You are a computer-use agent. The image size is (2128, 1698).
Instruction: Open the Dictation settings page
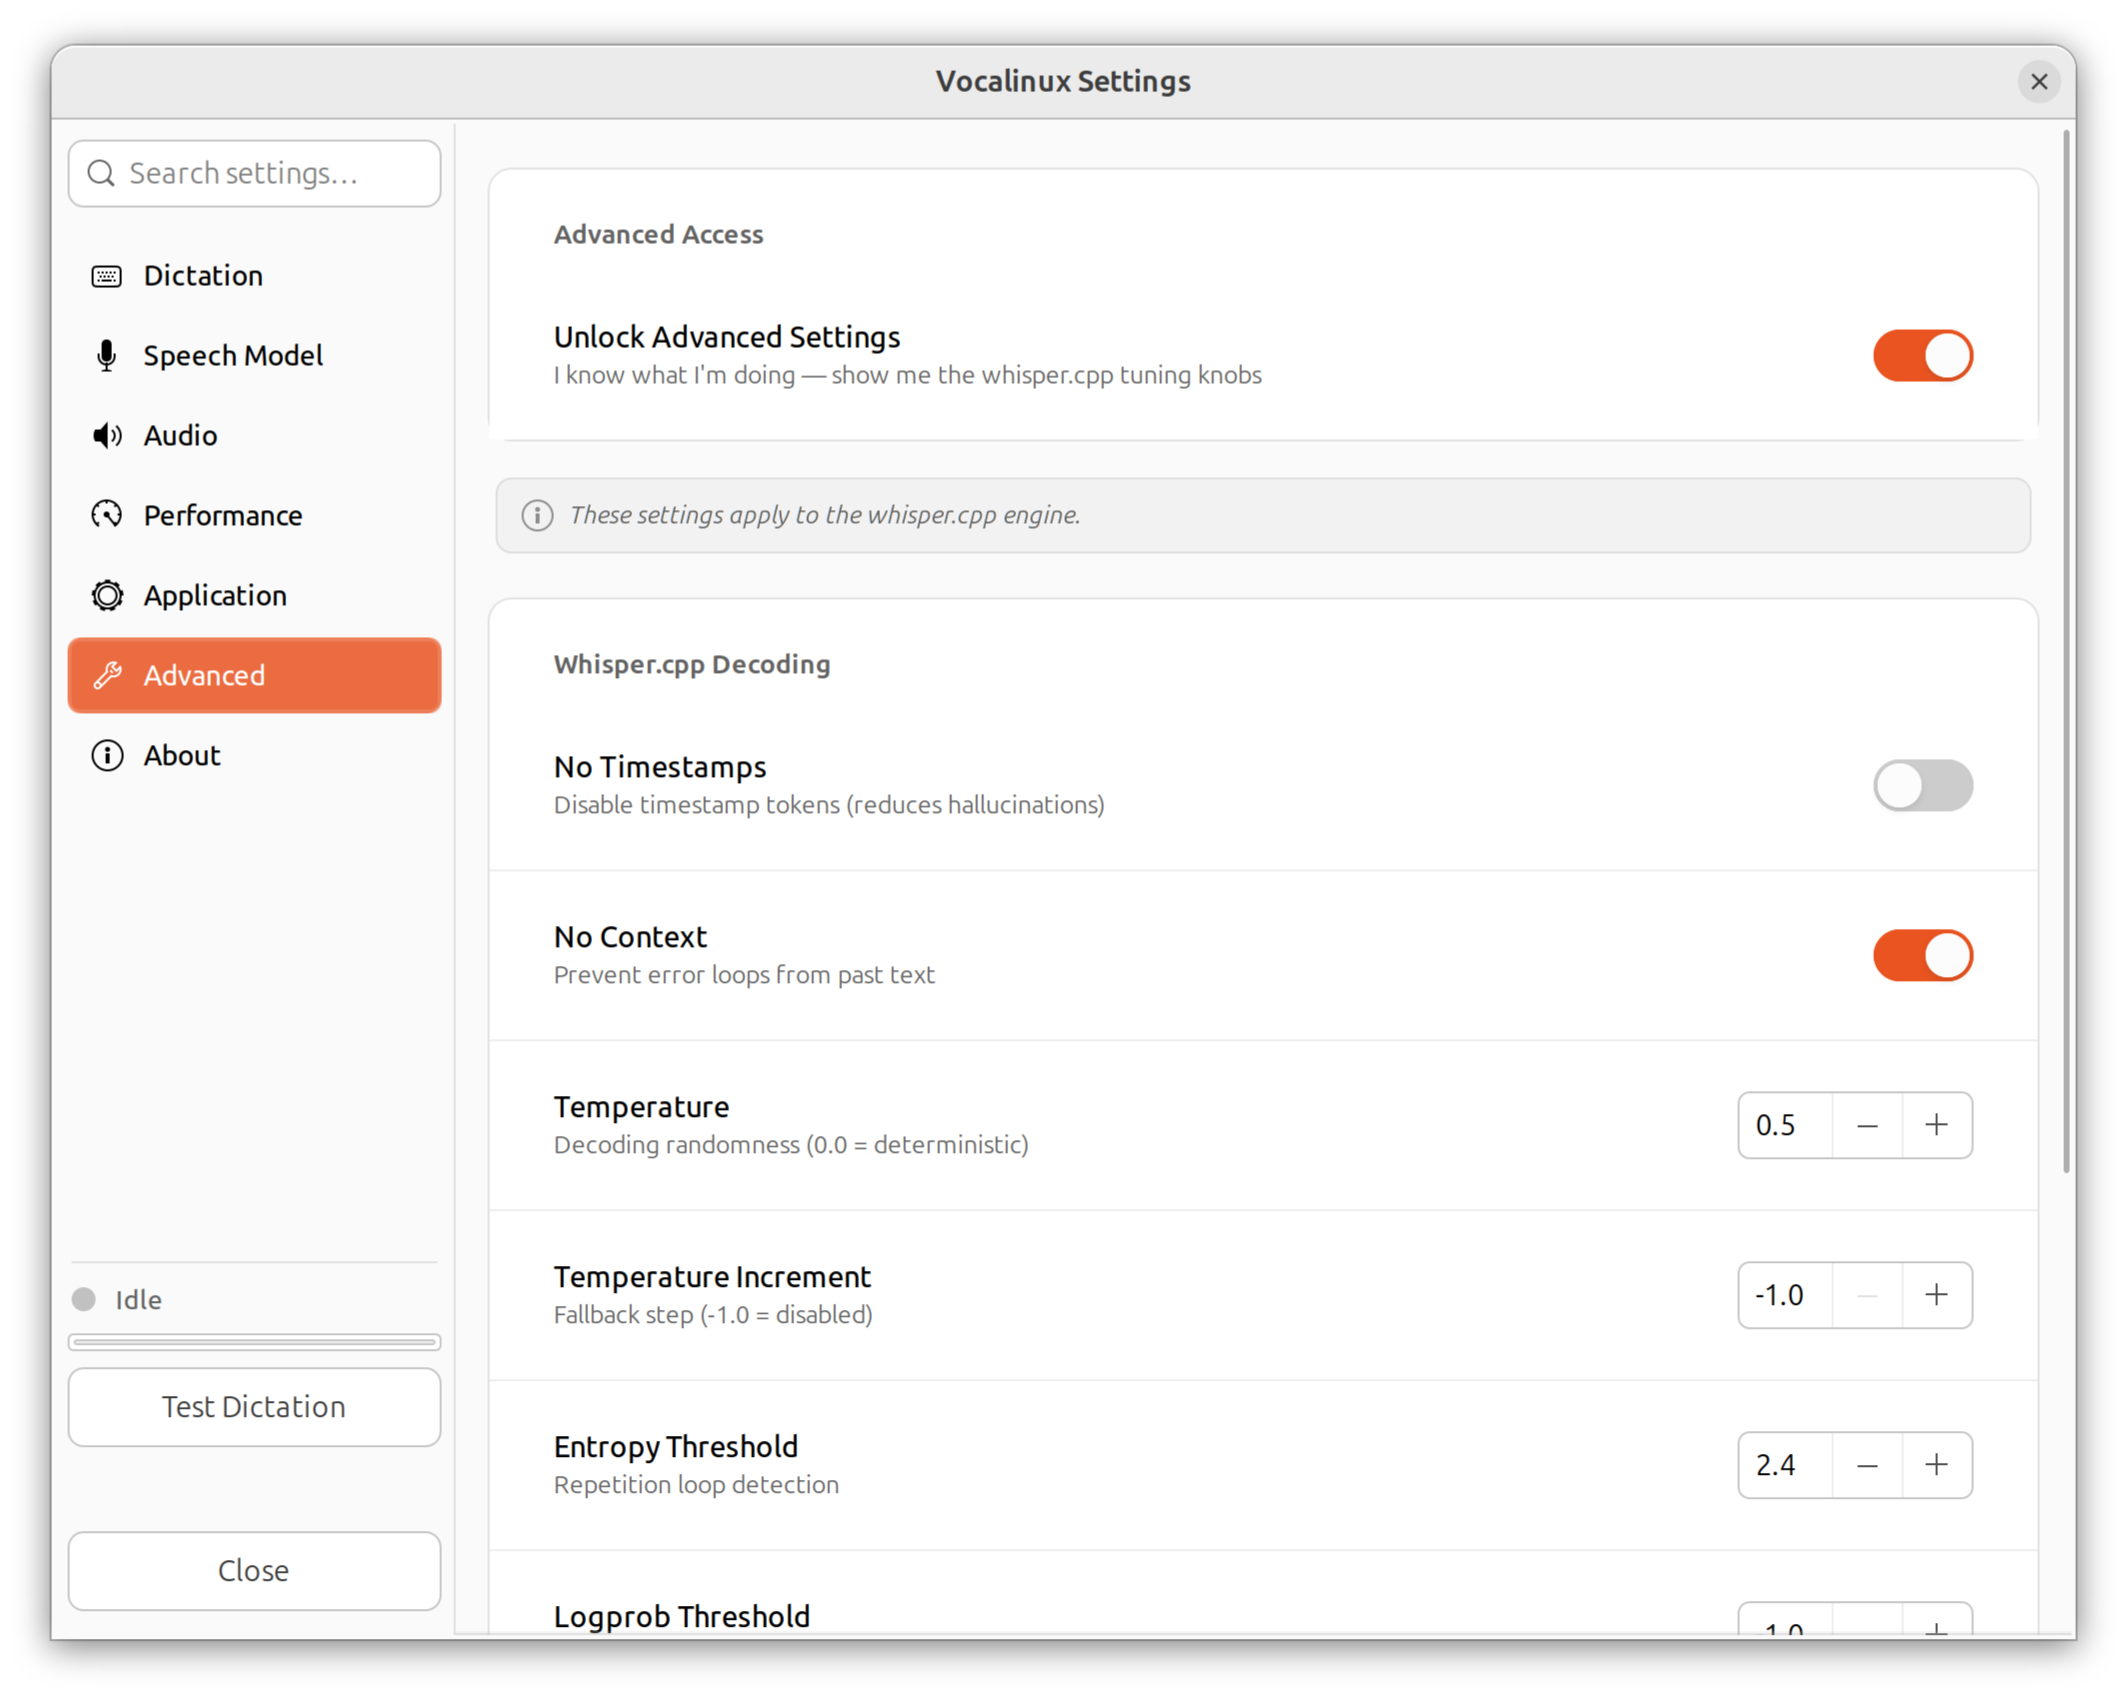(x=255, y=276)
